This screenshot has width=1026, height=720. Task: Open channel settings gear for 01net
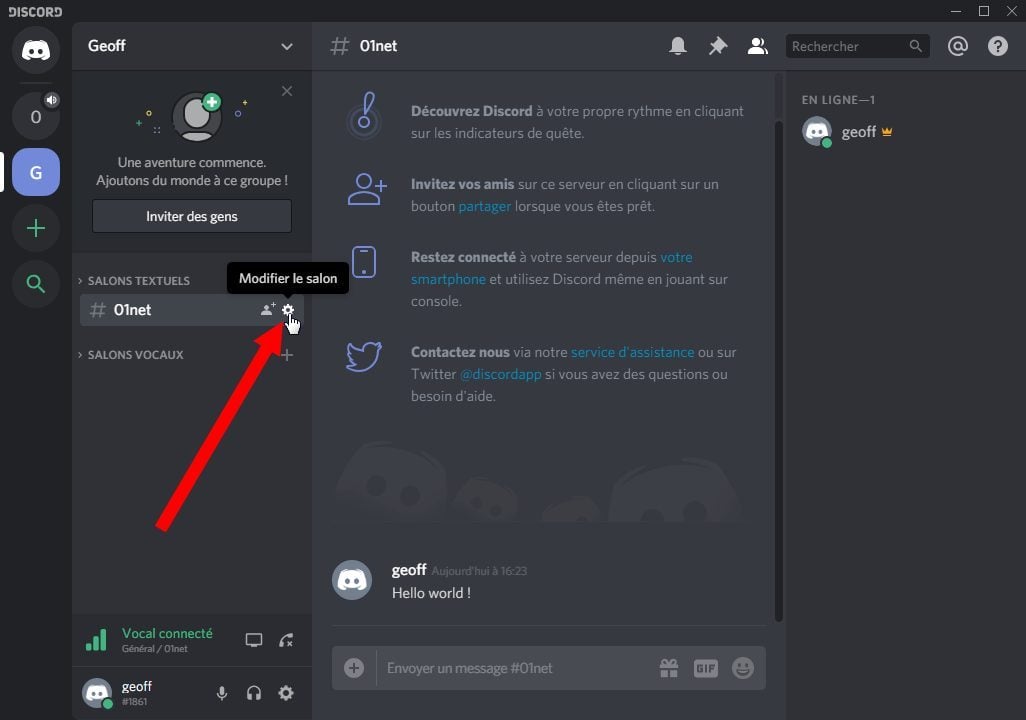[x=288, y=310]
